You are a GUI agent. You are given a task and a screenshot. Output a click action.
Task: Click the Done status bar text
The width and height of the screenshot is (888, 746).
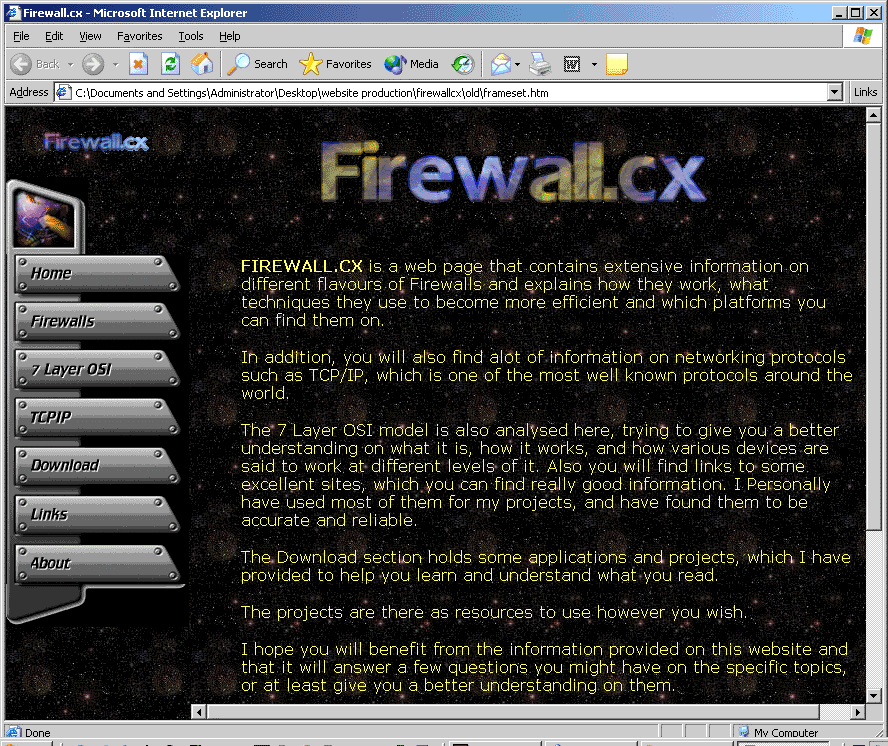38,732
